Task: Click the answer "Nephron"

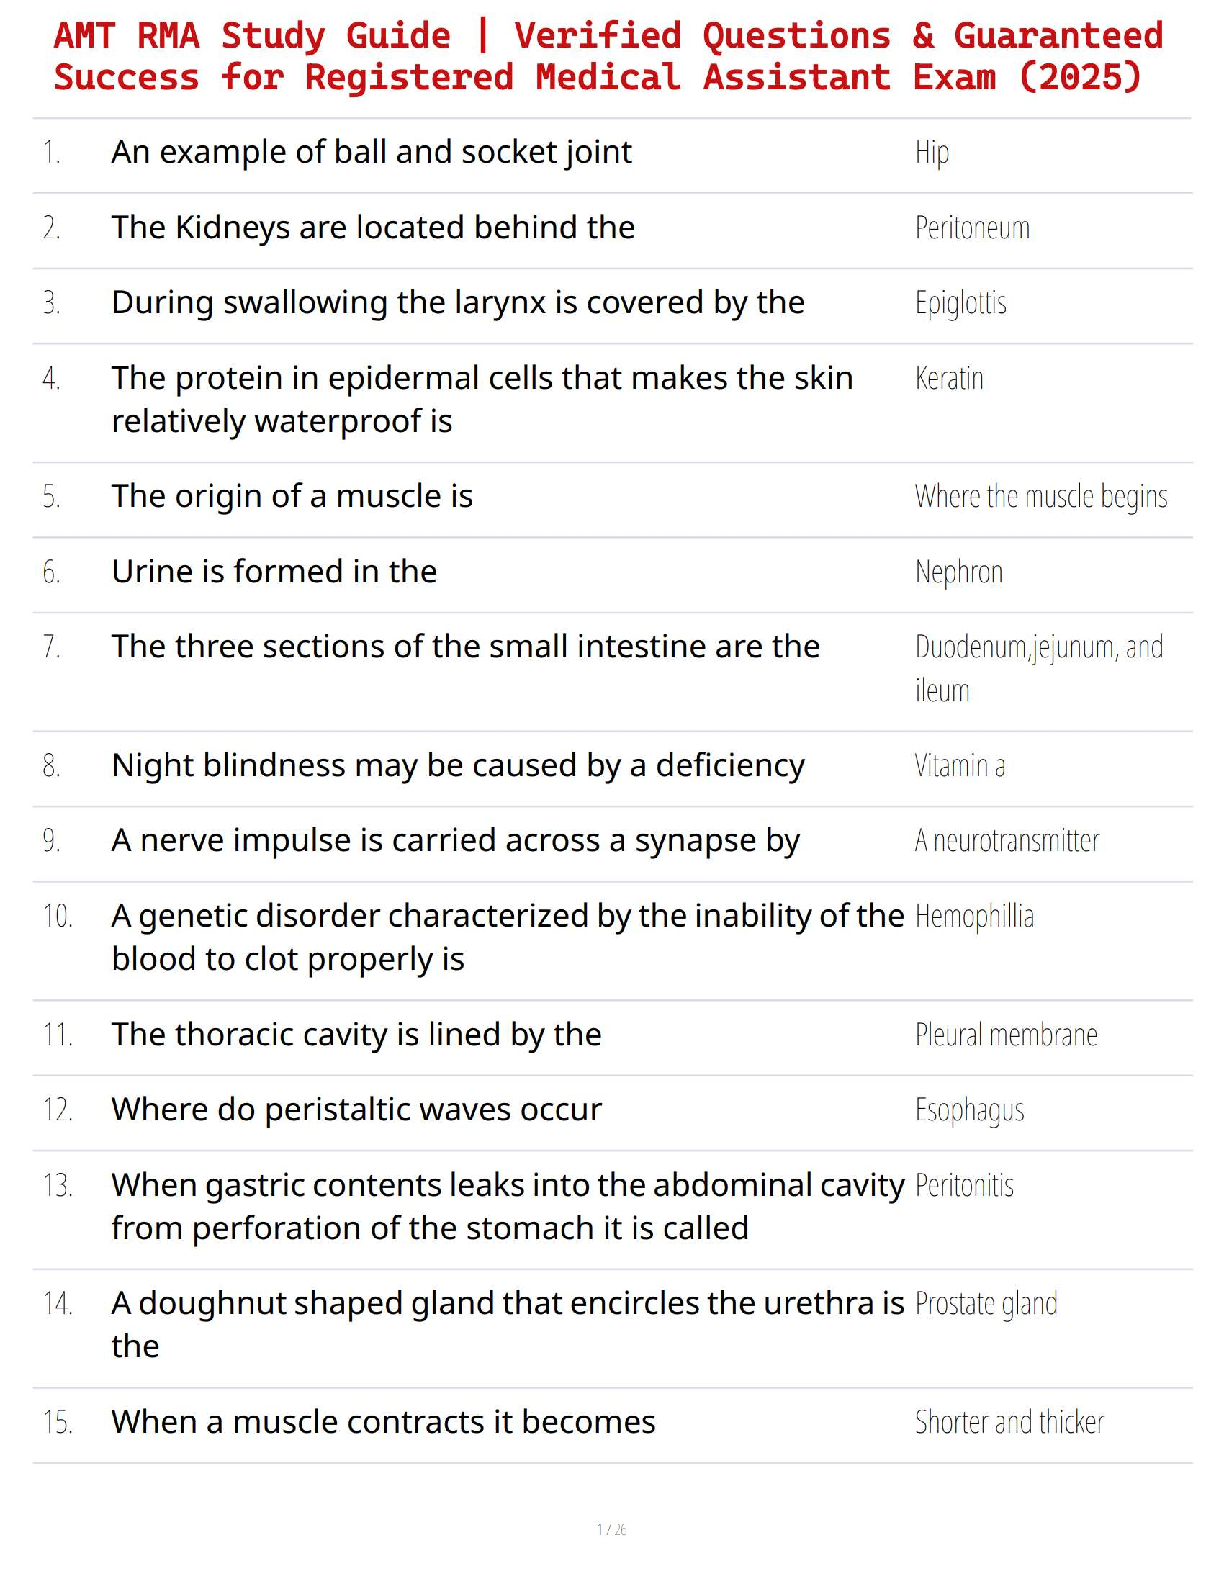Action: (958, 572)
